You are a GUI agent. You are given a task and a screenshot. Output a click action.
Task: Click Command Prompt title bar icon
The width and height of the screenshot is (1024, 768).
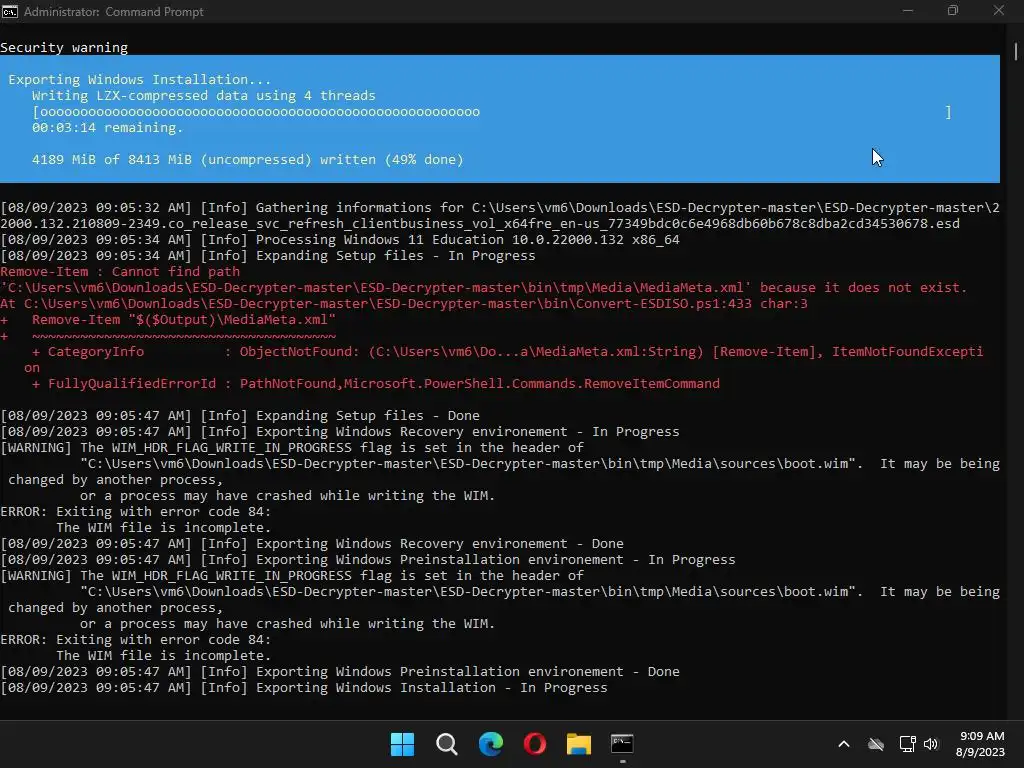[10, 12]
